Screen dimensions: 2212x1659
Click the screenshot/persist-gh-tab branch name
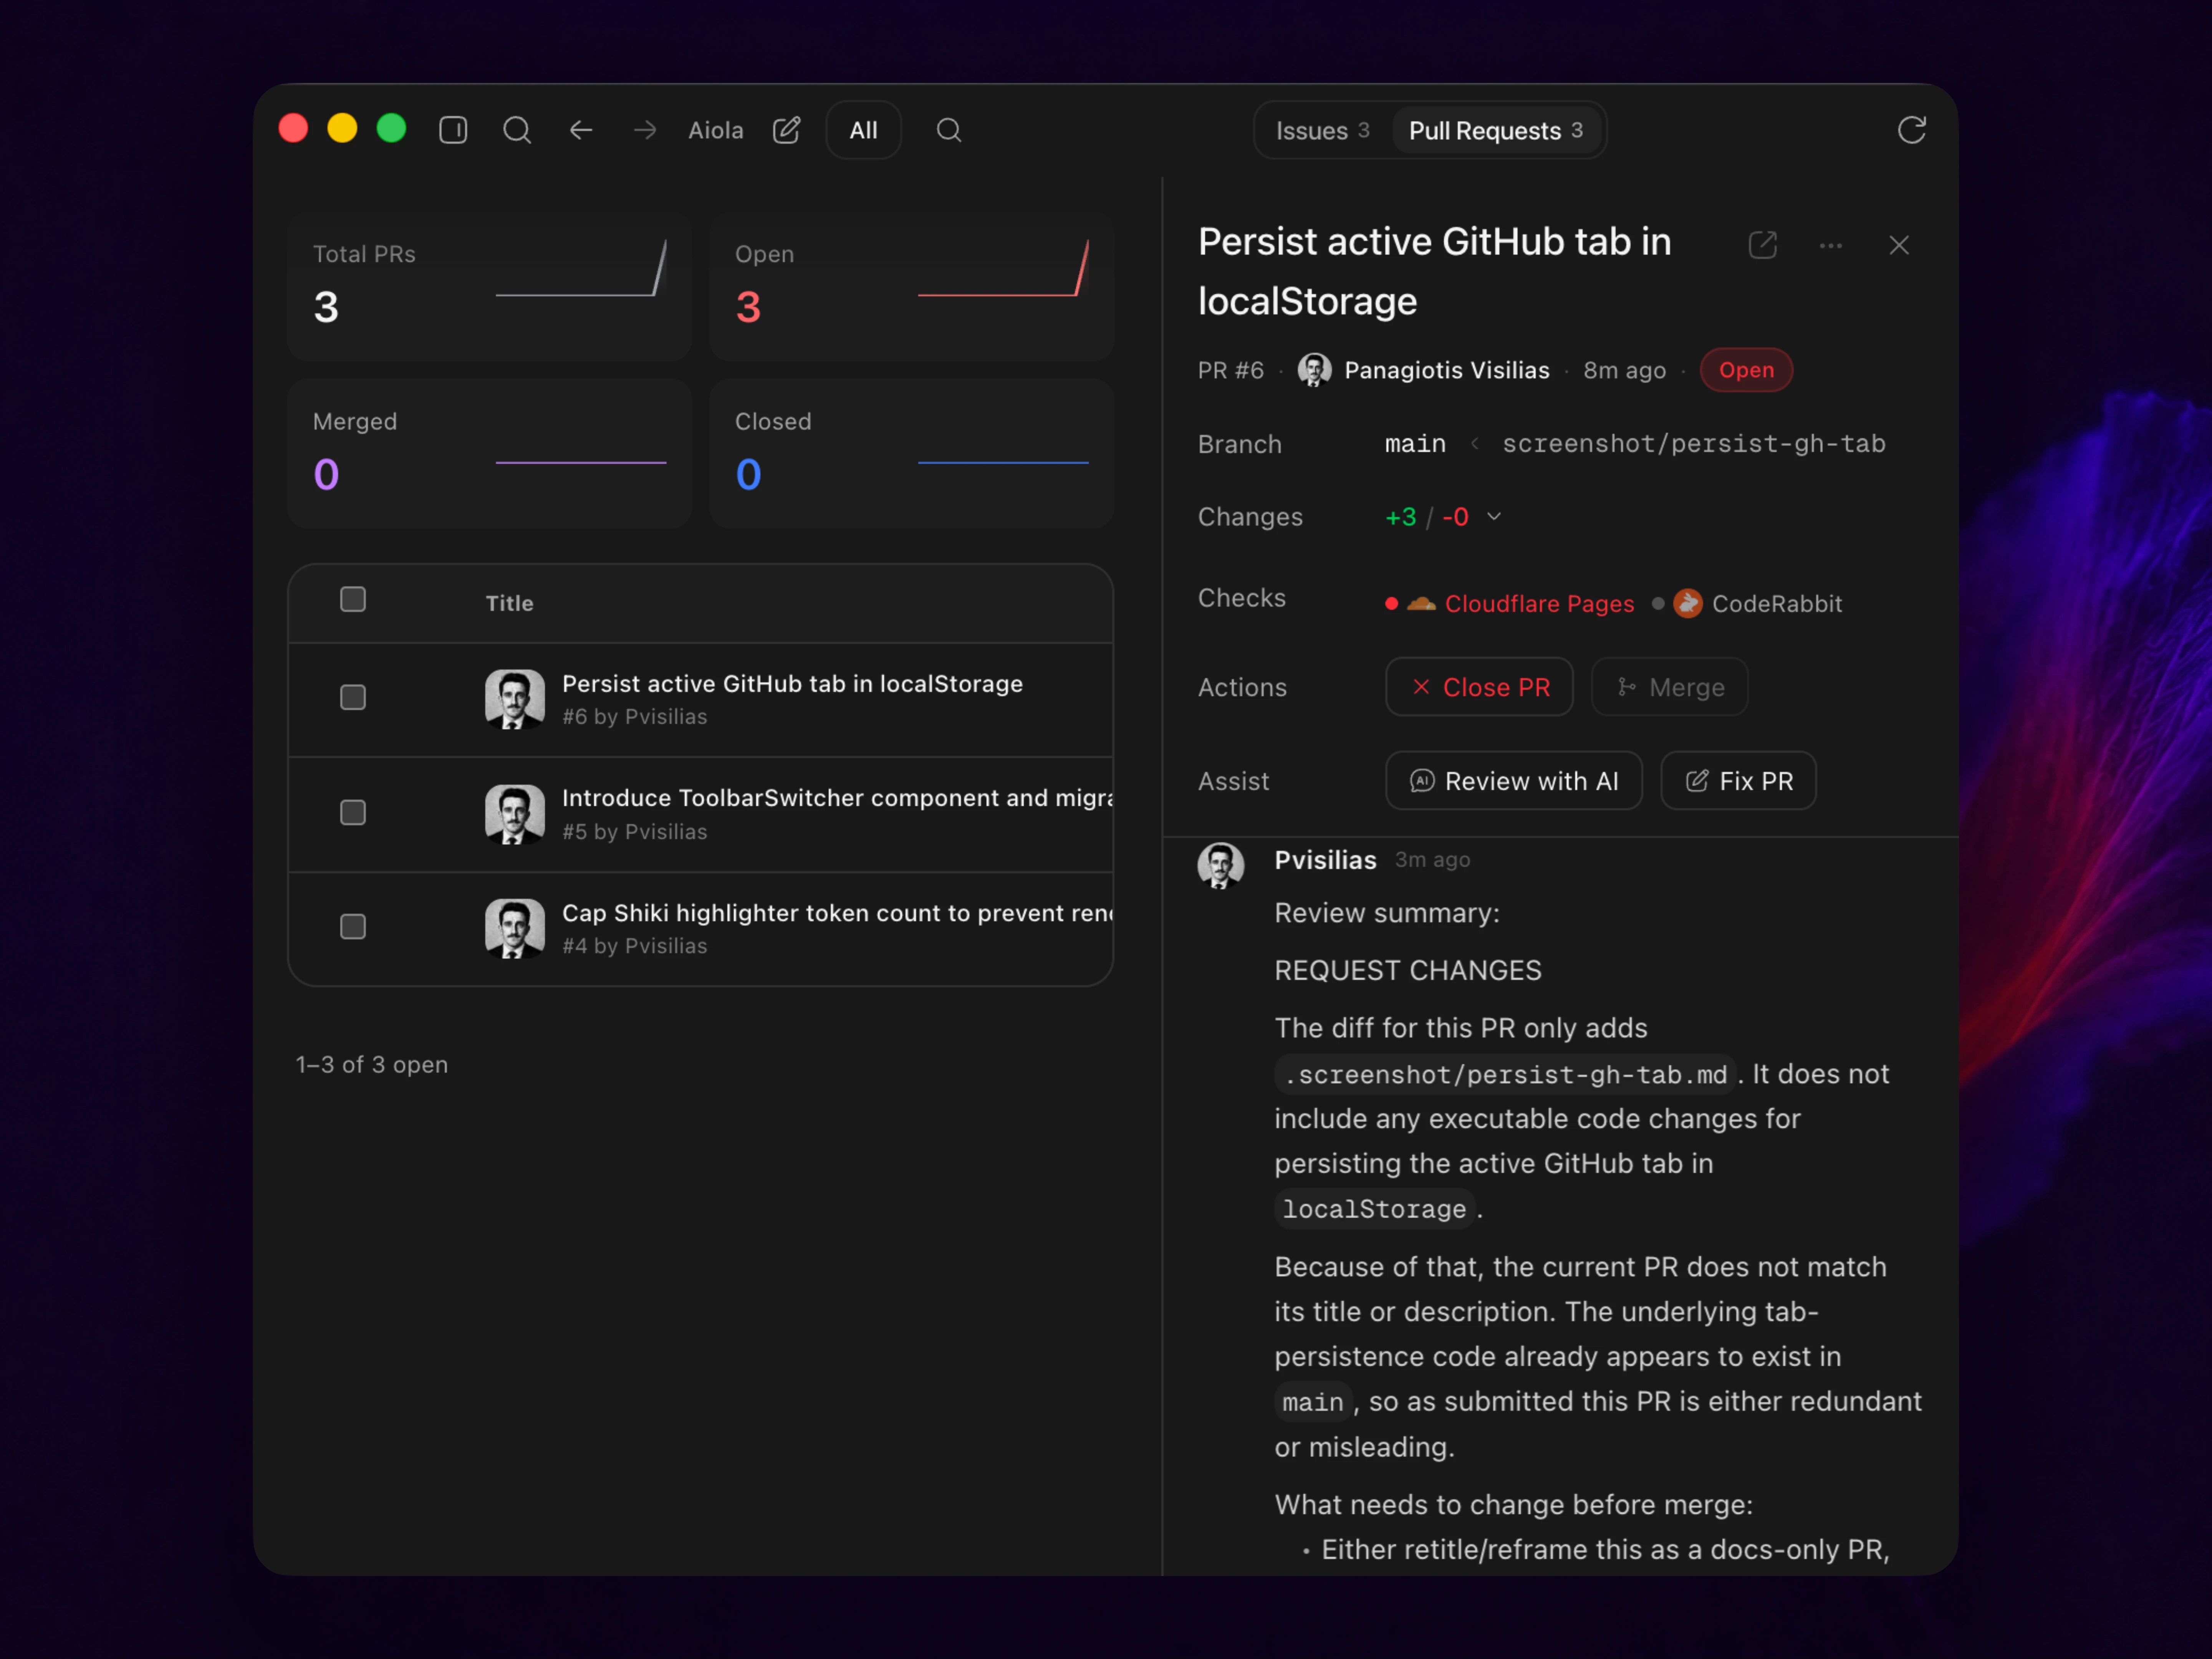pos(1694,444)
